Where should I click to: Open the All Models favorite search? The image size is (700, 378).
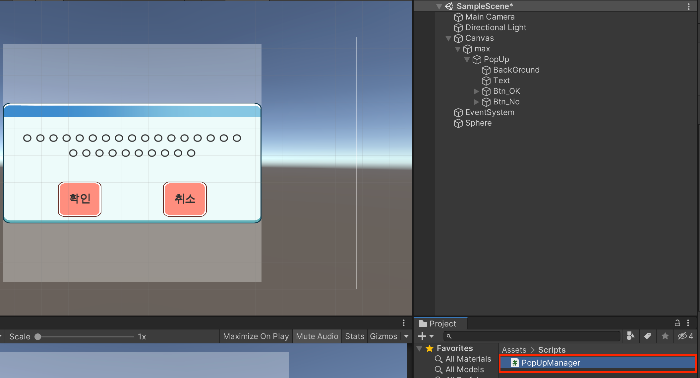pyautogui.click(x=464, y=370)
